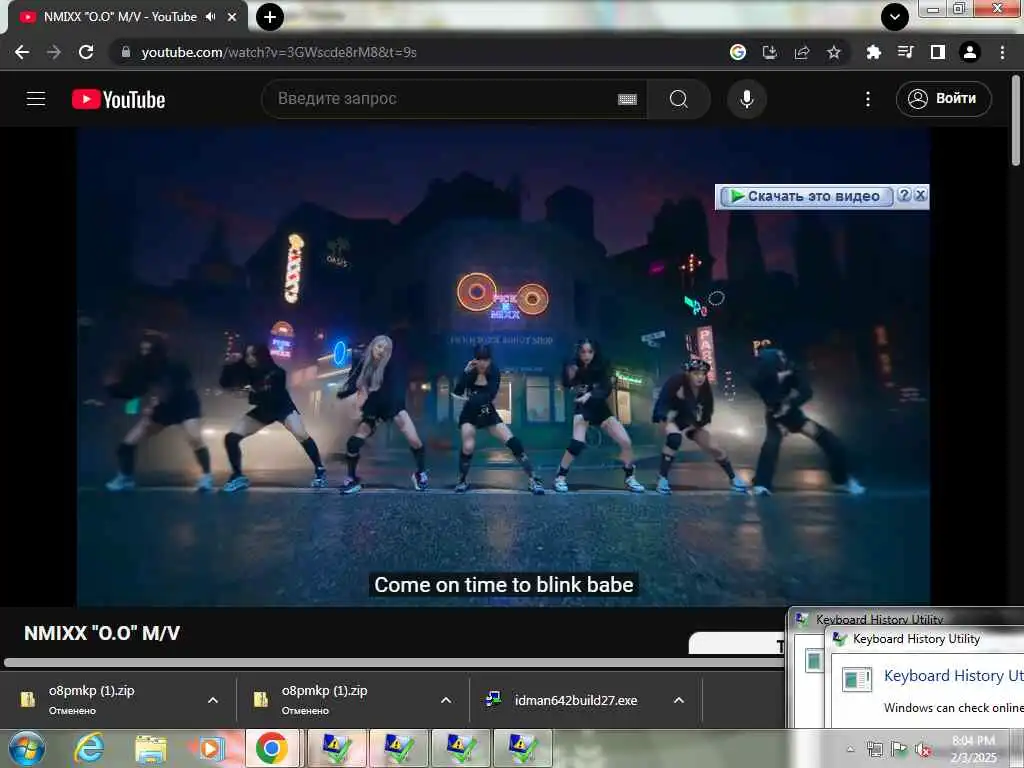This screenshot has height=768, width=1024.
Task: Close the IDM download video panel
Action: [920, 195]
